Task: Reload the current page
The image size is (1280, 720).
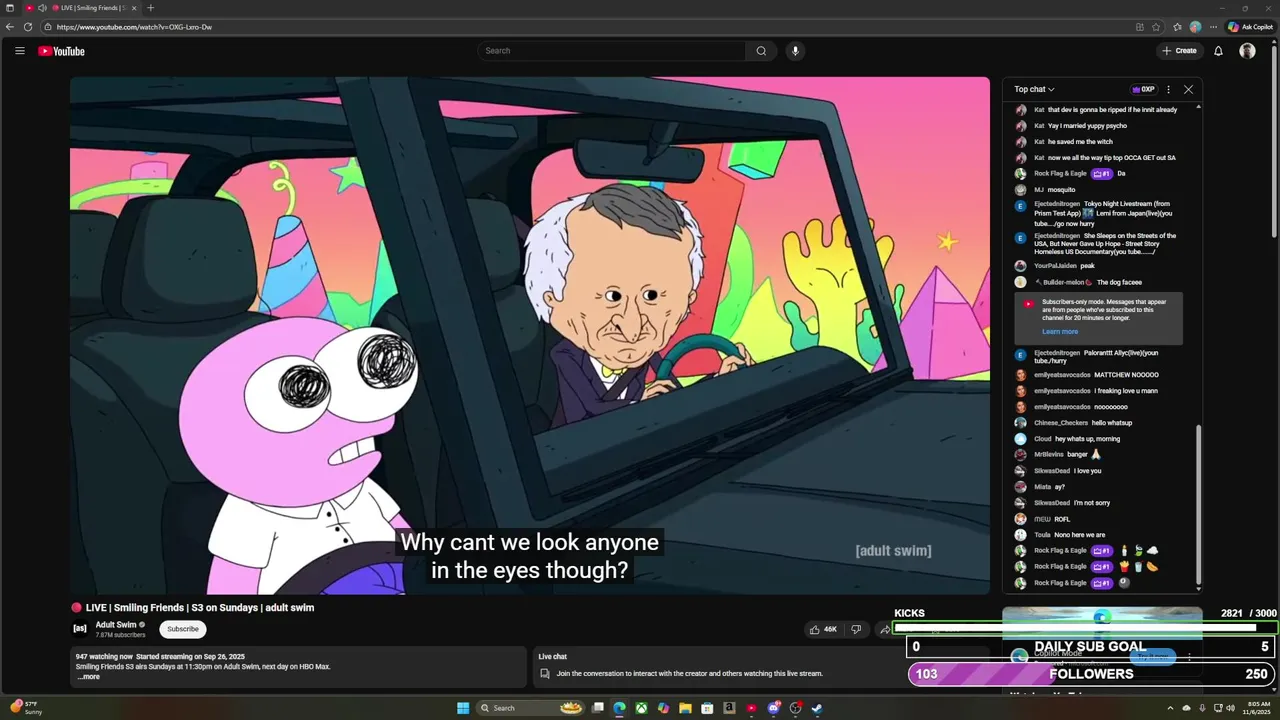Action: pos(28,27)
